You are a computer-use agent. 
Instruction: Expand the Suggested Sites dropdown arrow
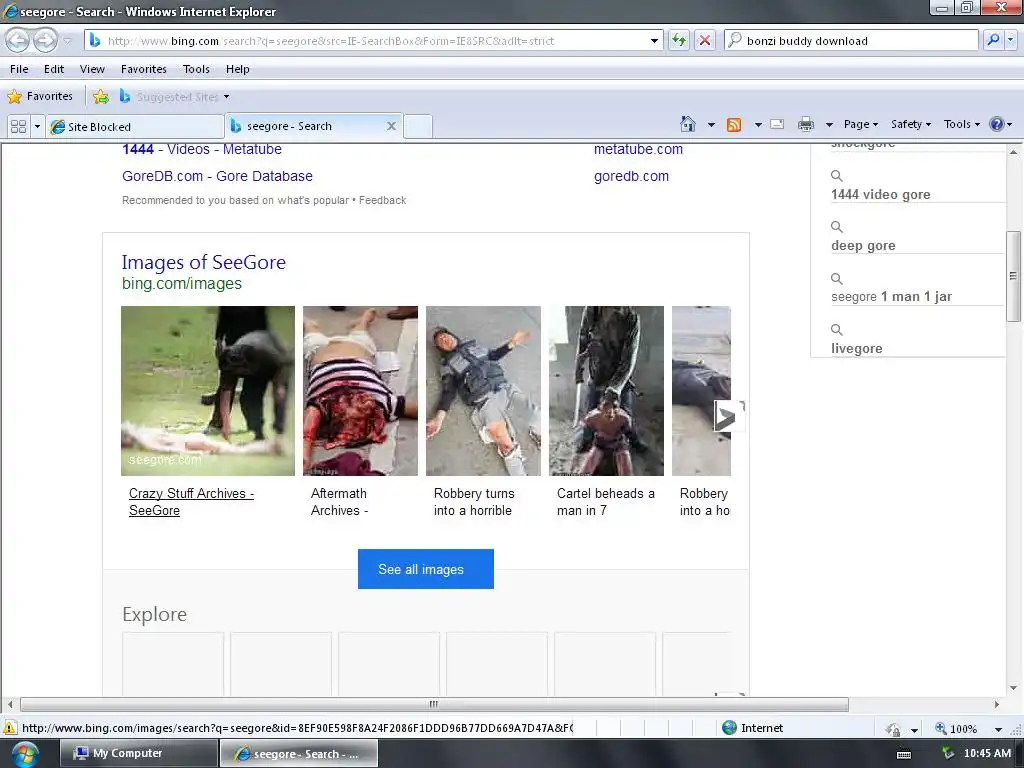pos(227,97)
